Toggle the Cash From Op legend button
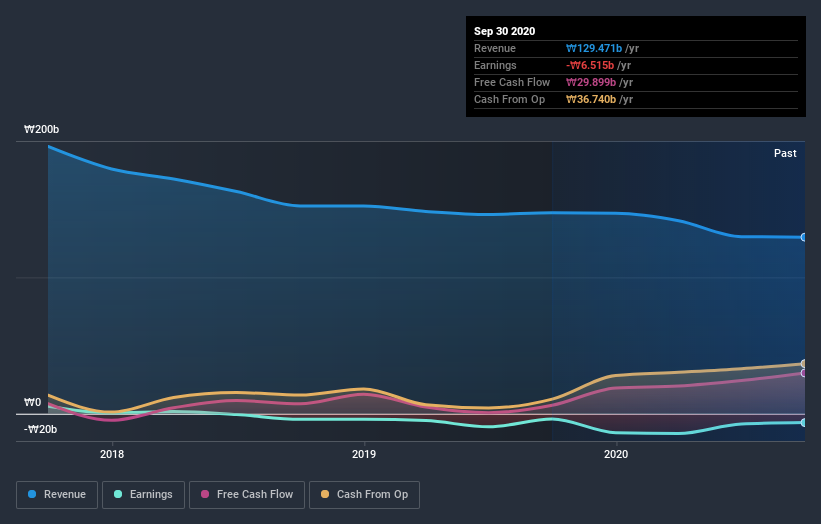 click(x=364, y=495)
